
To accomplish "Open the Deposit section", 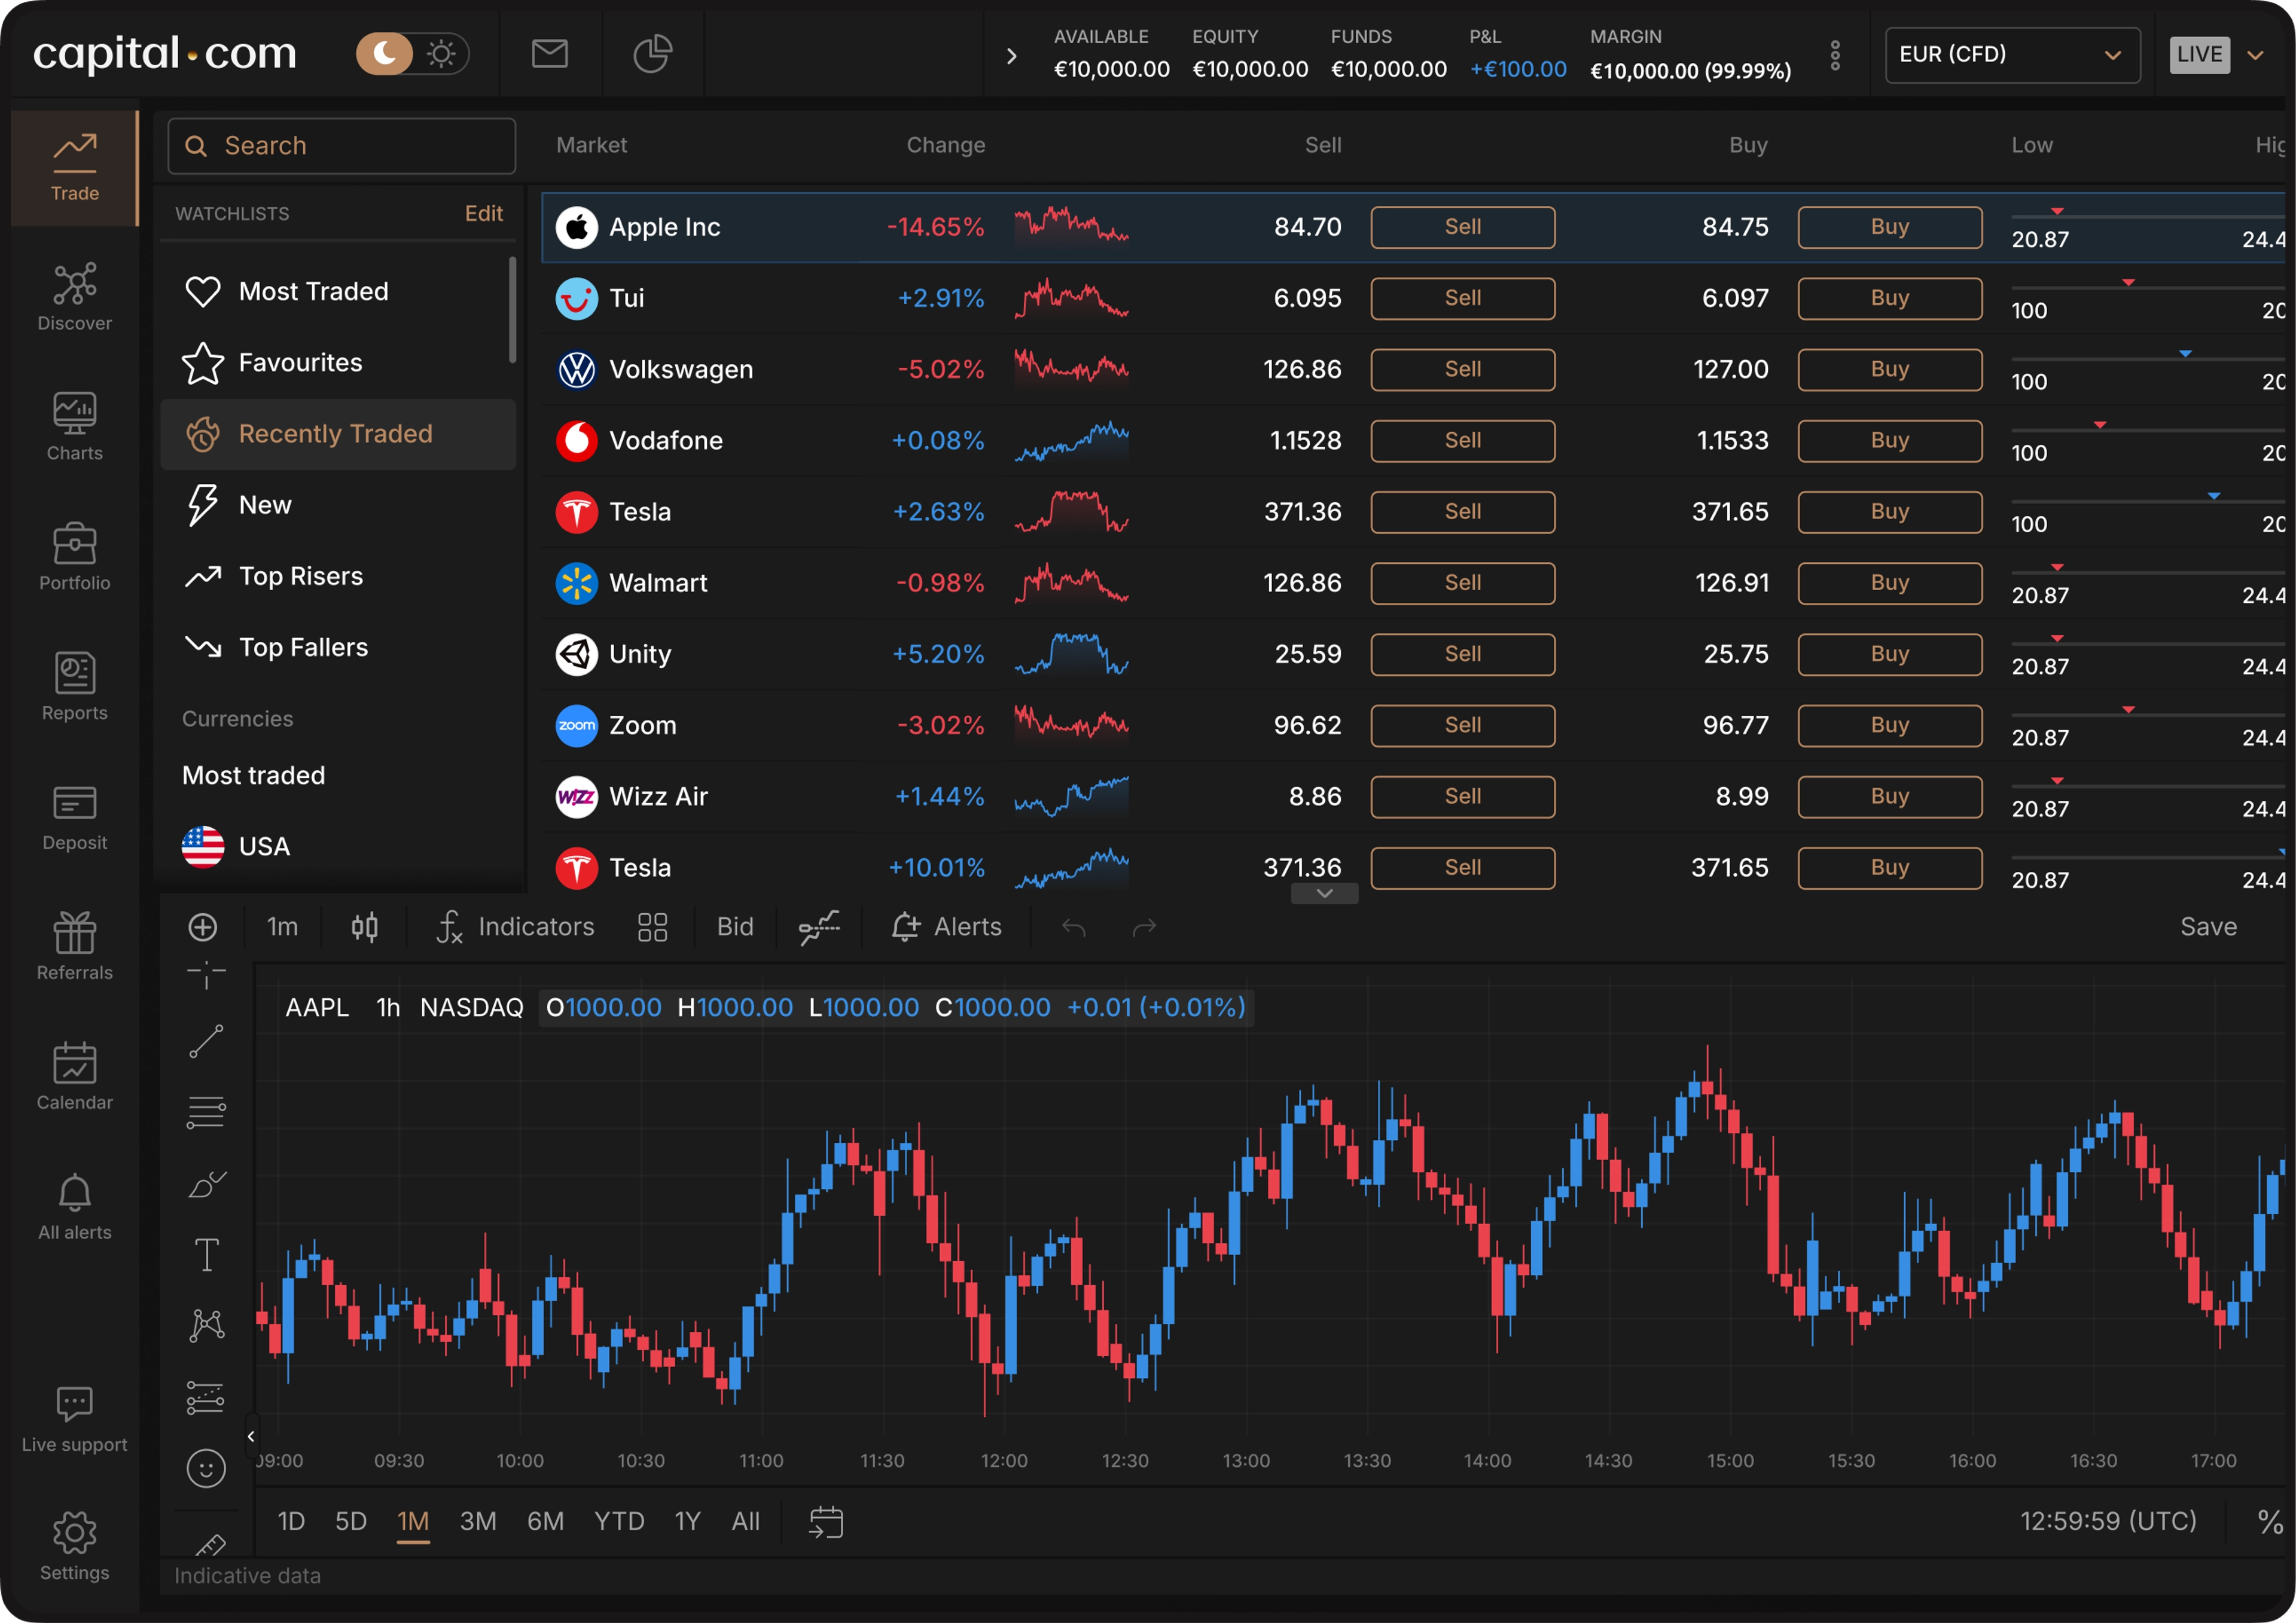I will (x=75, y=817).
